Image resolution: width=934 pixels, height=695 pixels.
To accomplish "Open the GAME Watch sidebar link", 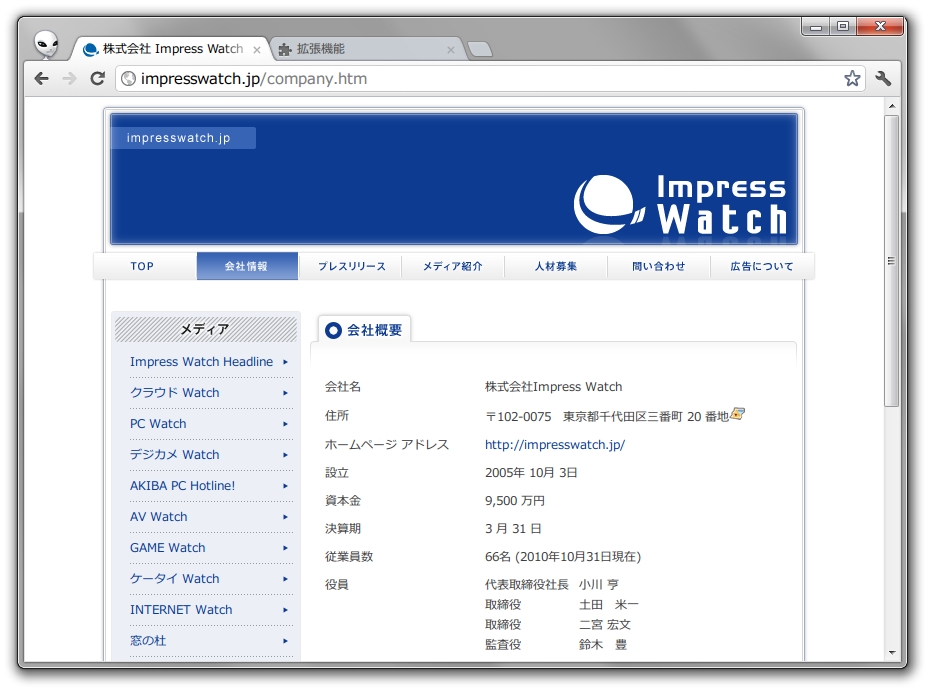I will point(167,547).
